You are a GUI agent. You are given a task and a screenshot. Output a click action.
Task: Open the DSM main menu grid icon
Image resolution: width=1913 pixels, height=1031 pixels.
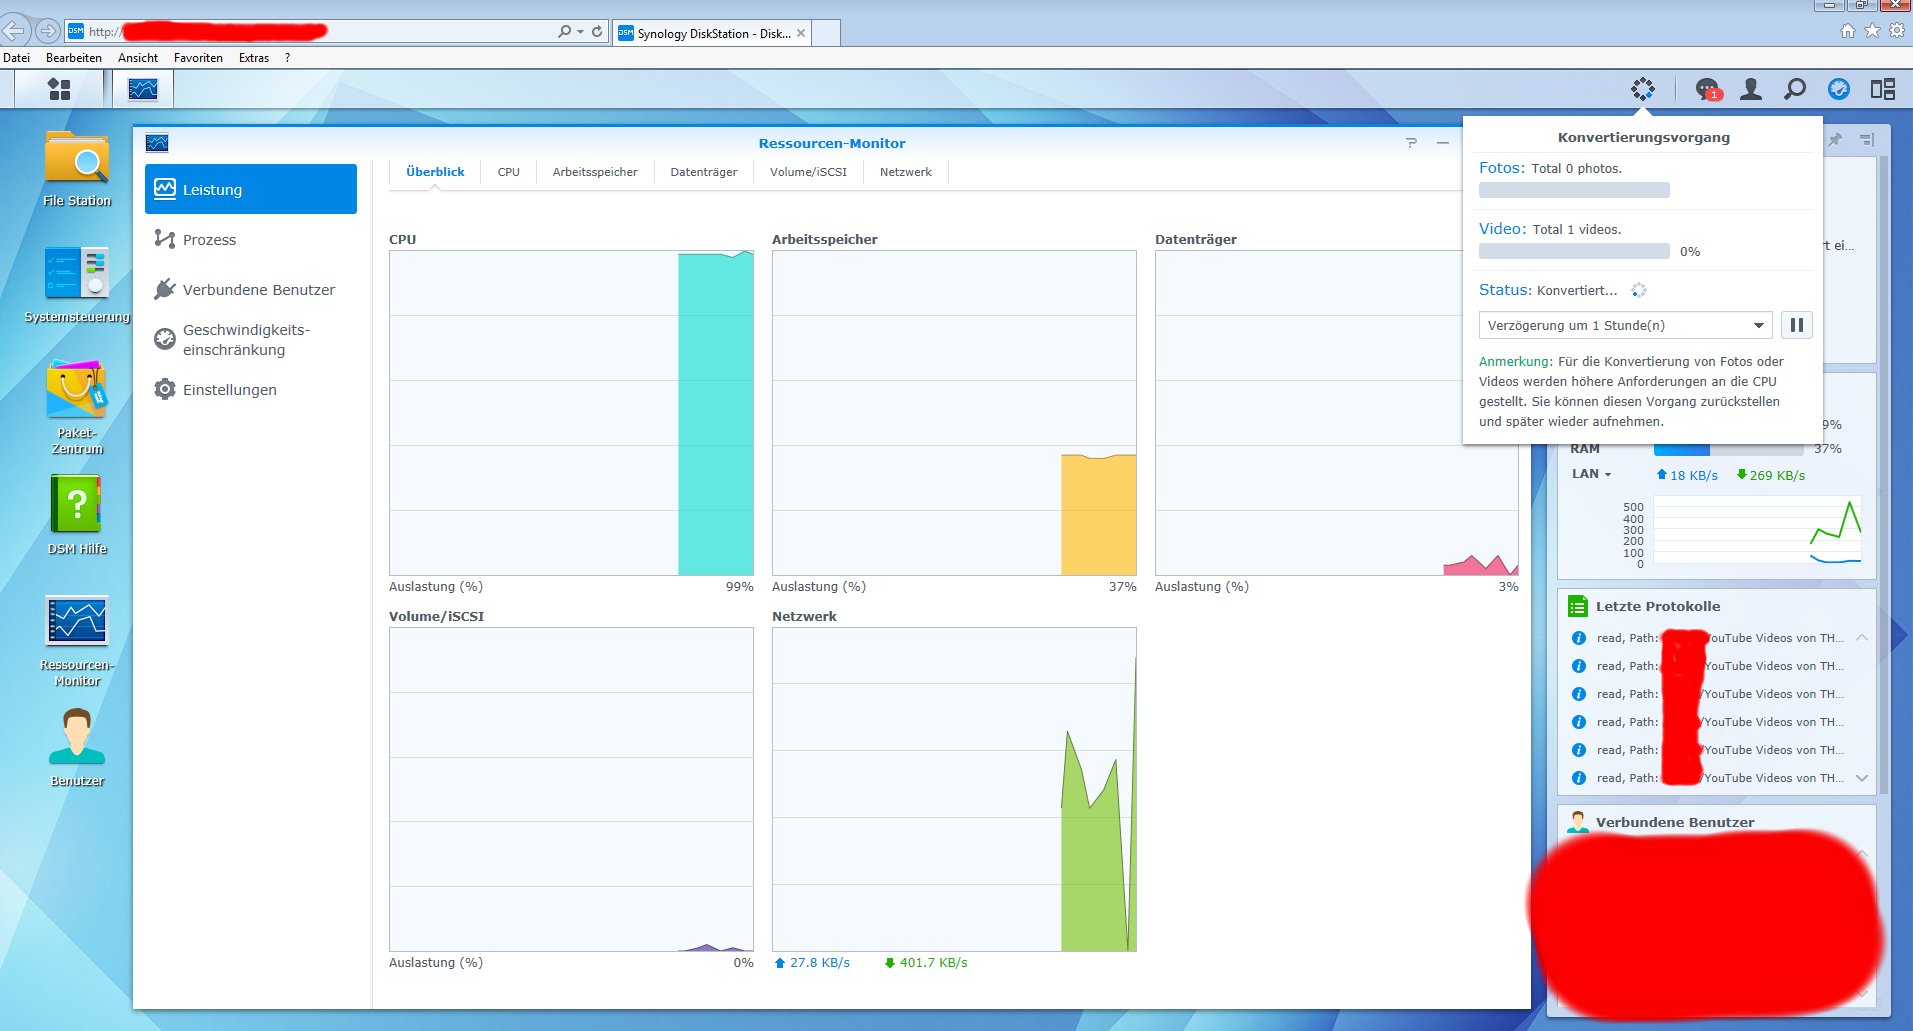click(x=59, y=90)
